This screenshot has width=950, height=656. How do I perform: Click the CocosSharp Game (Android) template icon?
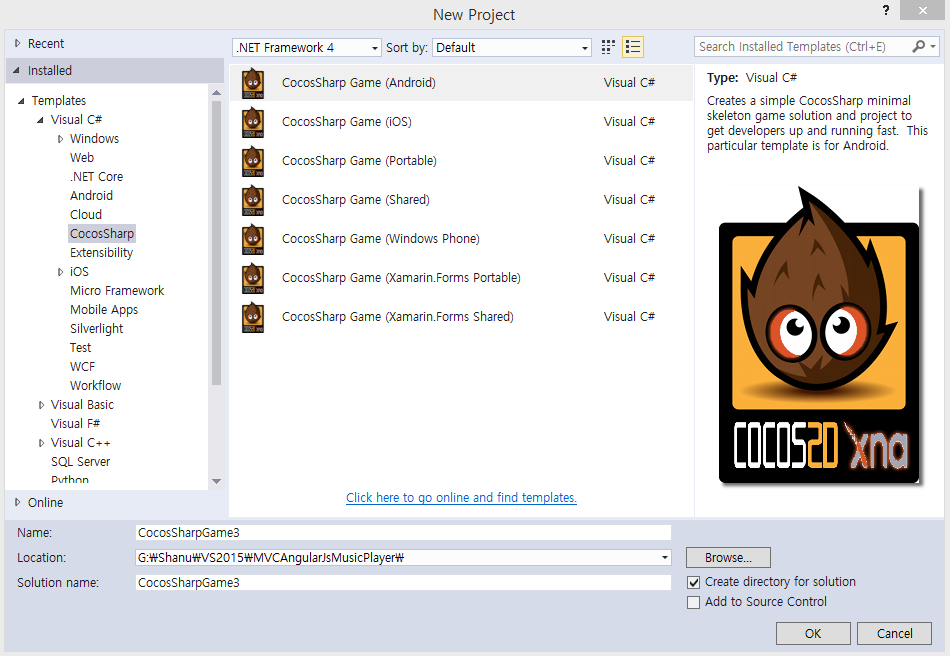pos(253,83)
